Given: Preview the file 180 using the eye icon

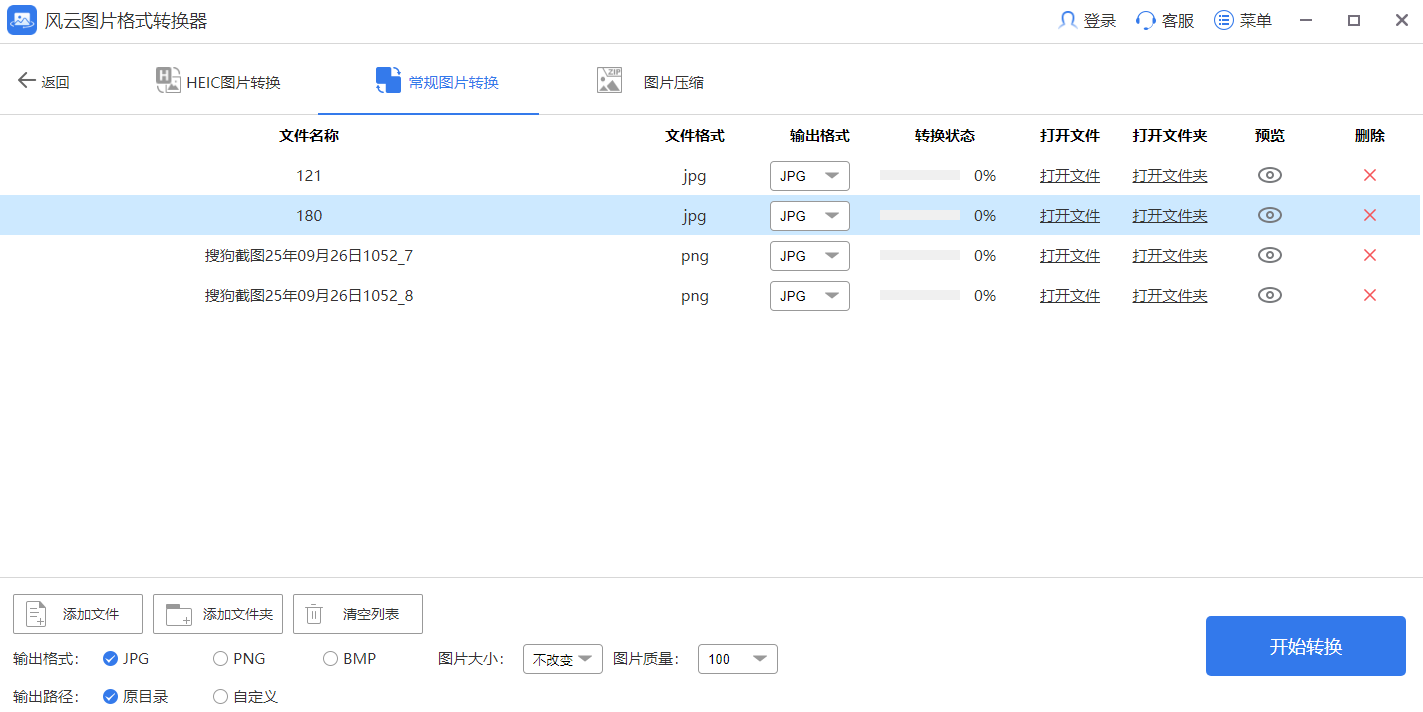Looking at the screenshot, I should pos(1269,215).
